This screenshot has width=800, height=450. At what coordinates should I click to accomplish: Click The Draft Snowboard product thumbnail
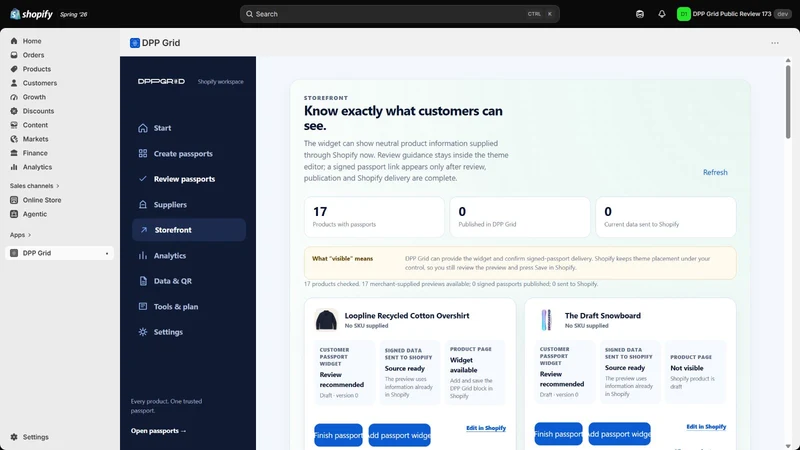tap(546, 320)
